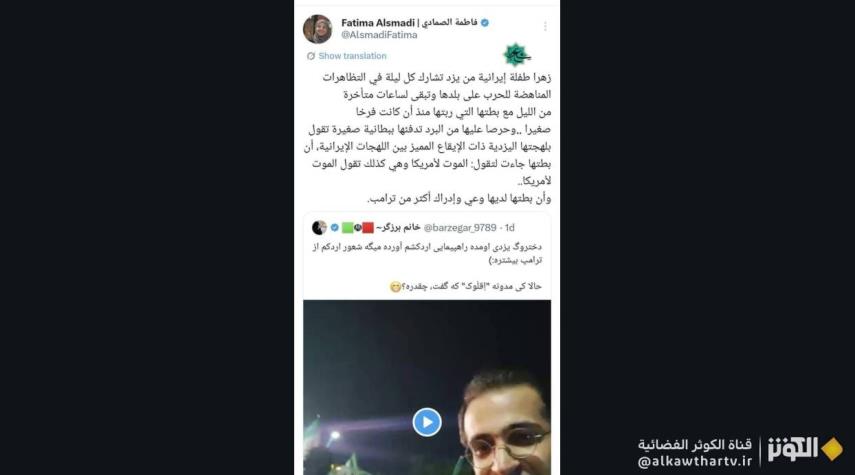Play the embedded video
Viewport: 855px width, 475px height.
tap(427, 422)
